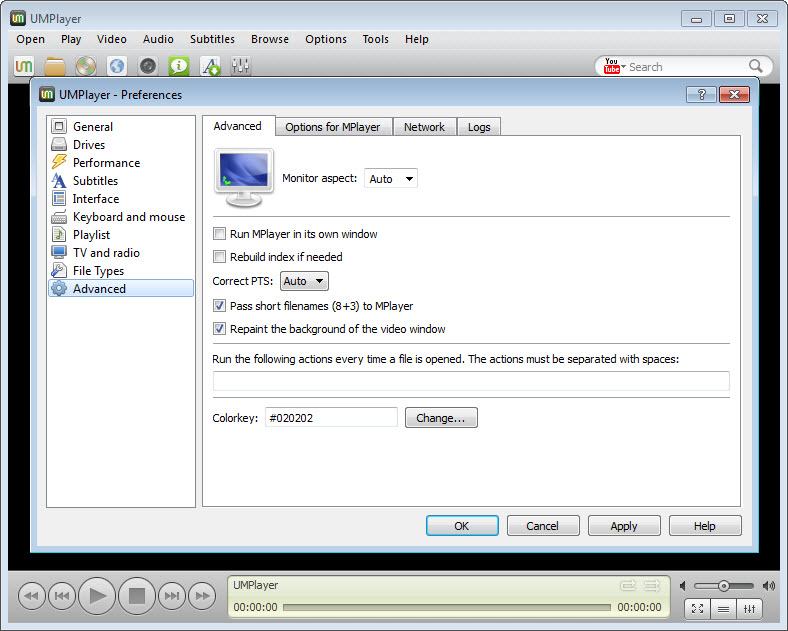Click the loud speaker volume max icon
Screen dimensions: 788x631
tap(769, 586)
